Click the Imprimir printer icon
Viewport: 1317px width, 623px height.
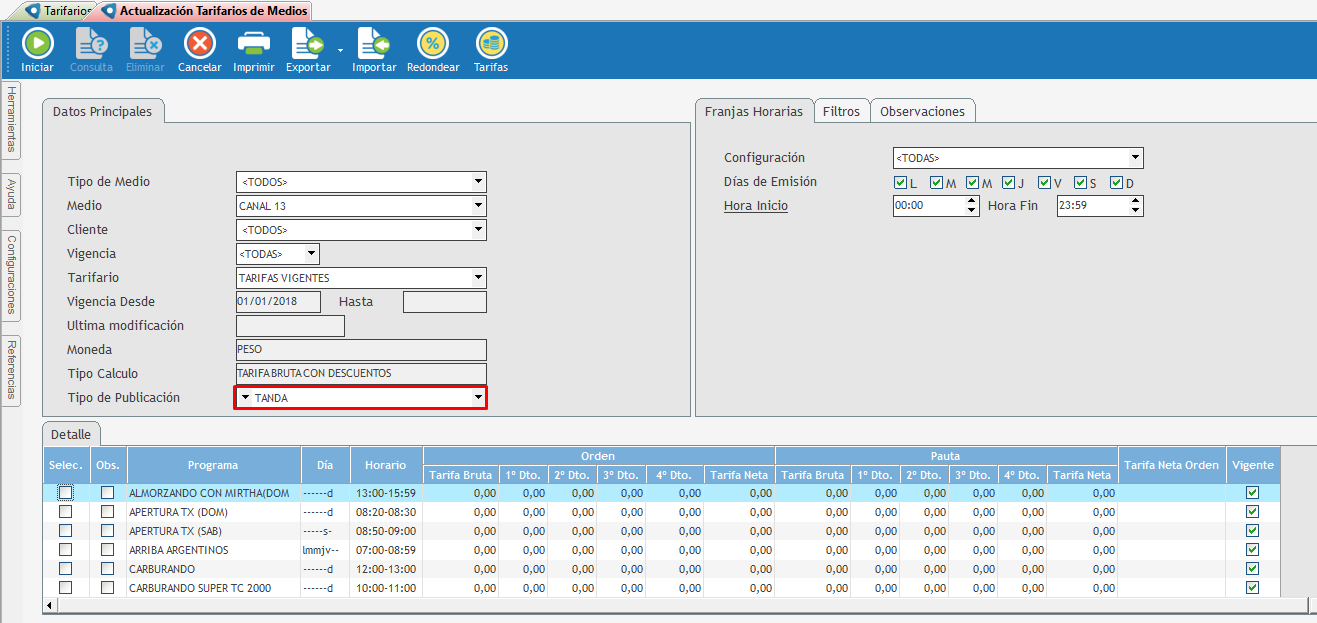coord(253,44)
